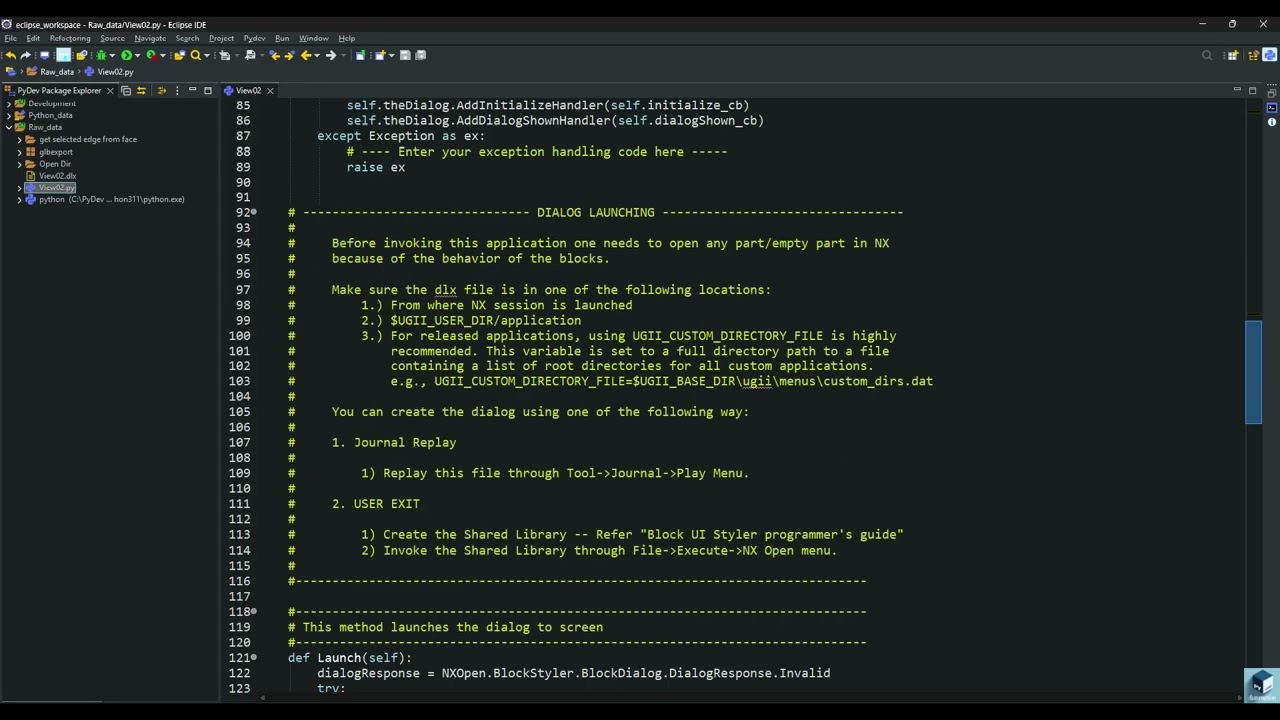Expand the Python_data project

(x=9, y=115)
